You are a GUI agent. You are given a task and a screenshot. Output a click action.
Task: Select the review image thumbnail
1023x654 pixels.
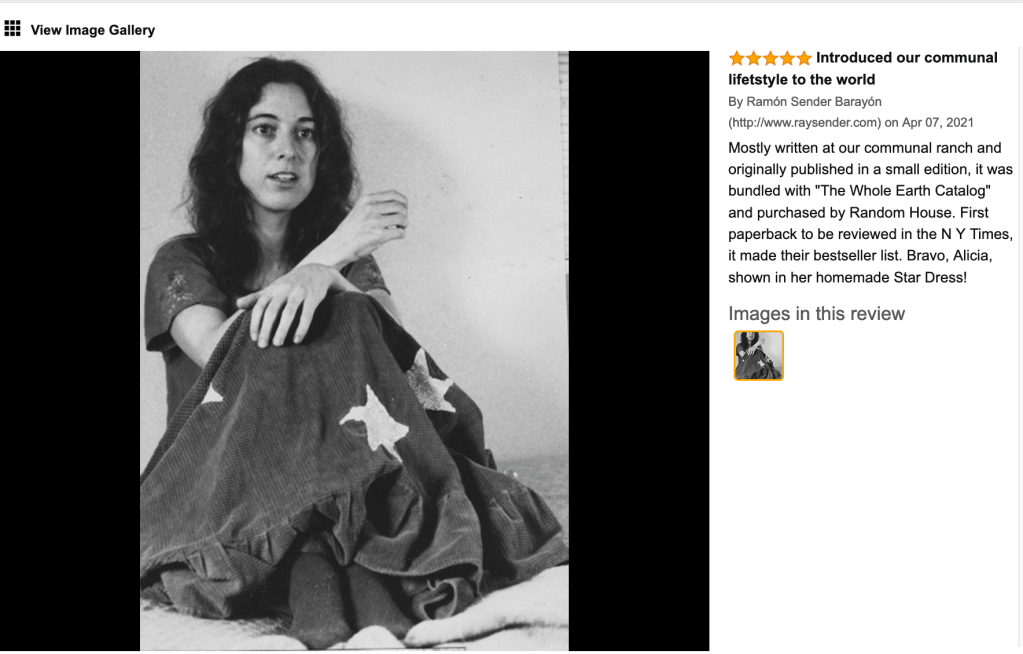tap(758, 356)
